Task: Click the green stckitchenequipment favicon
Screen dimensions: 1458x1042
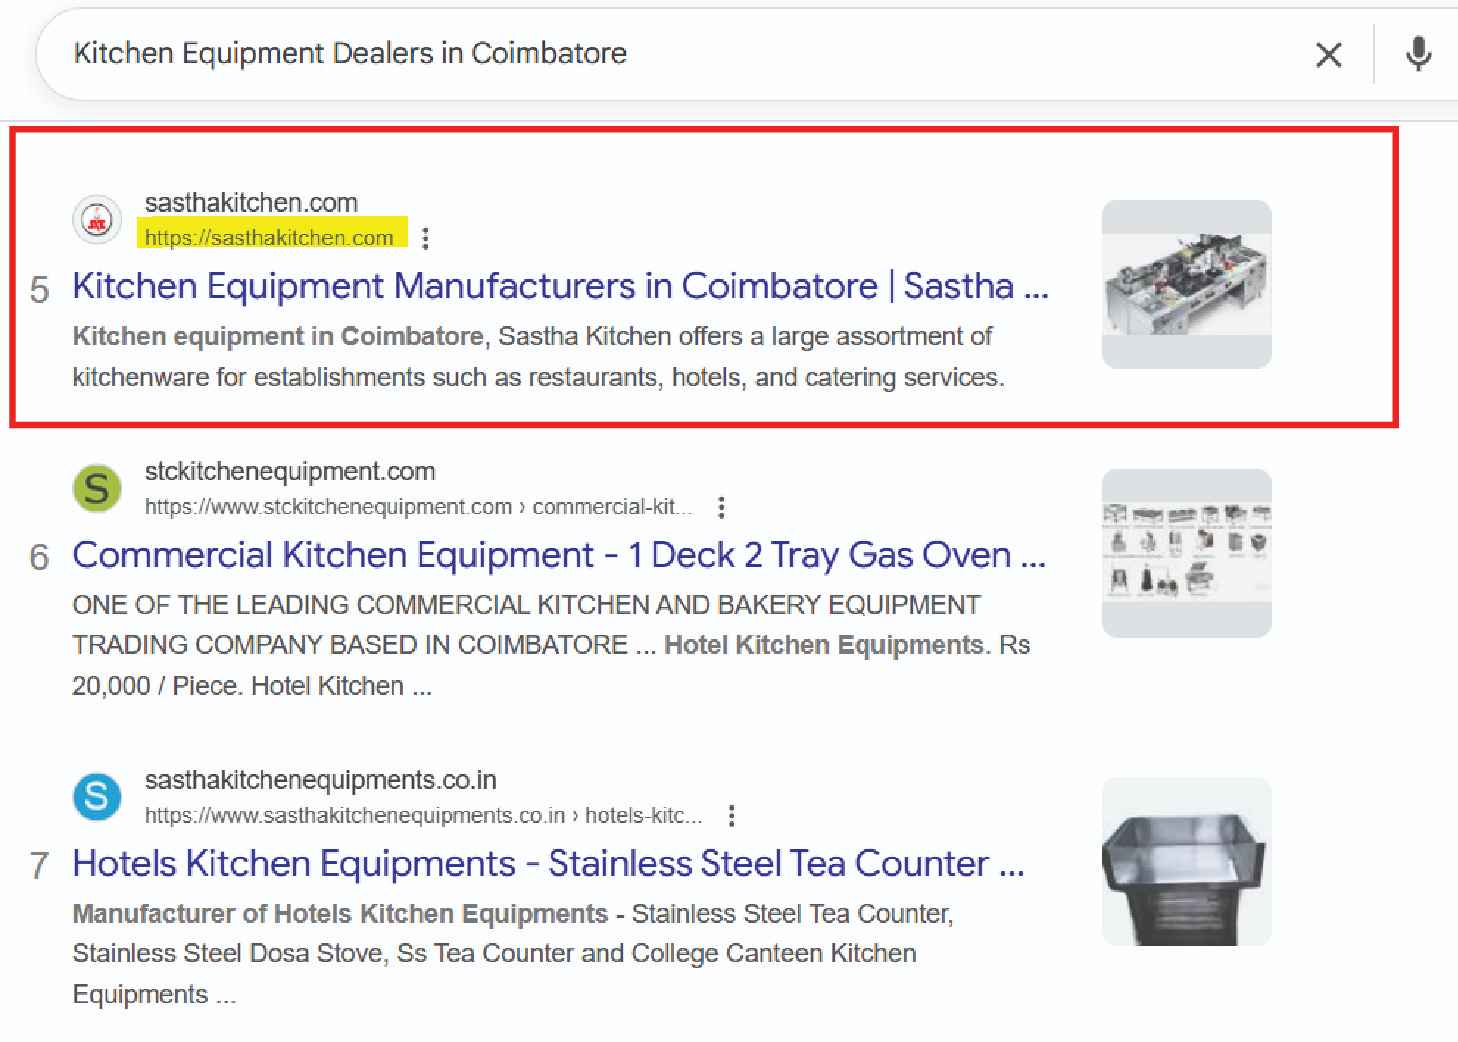Action: point(97,489)
